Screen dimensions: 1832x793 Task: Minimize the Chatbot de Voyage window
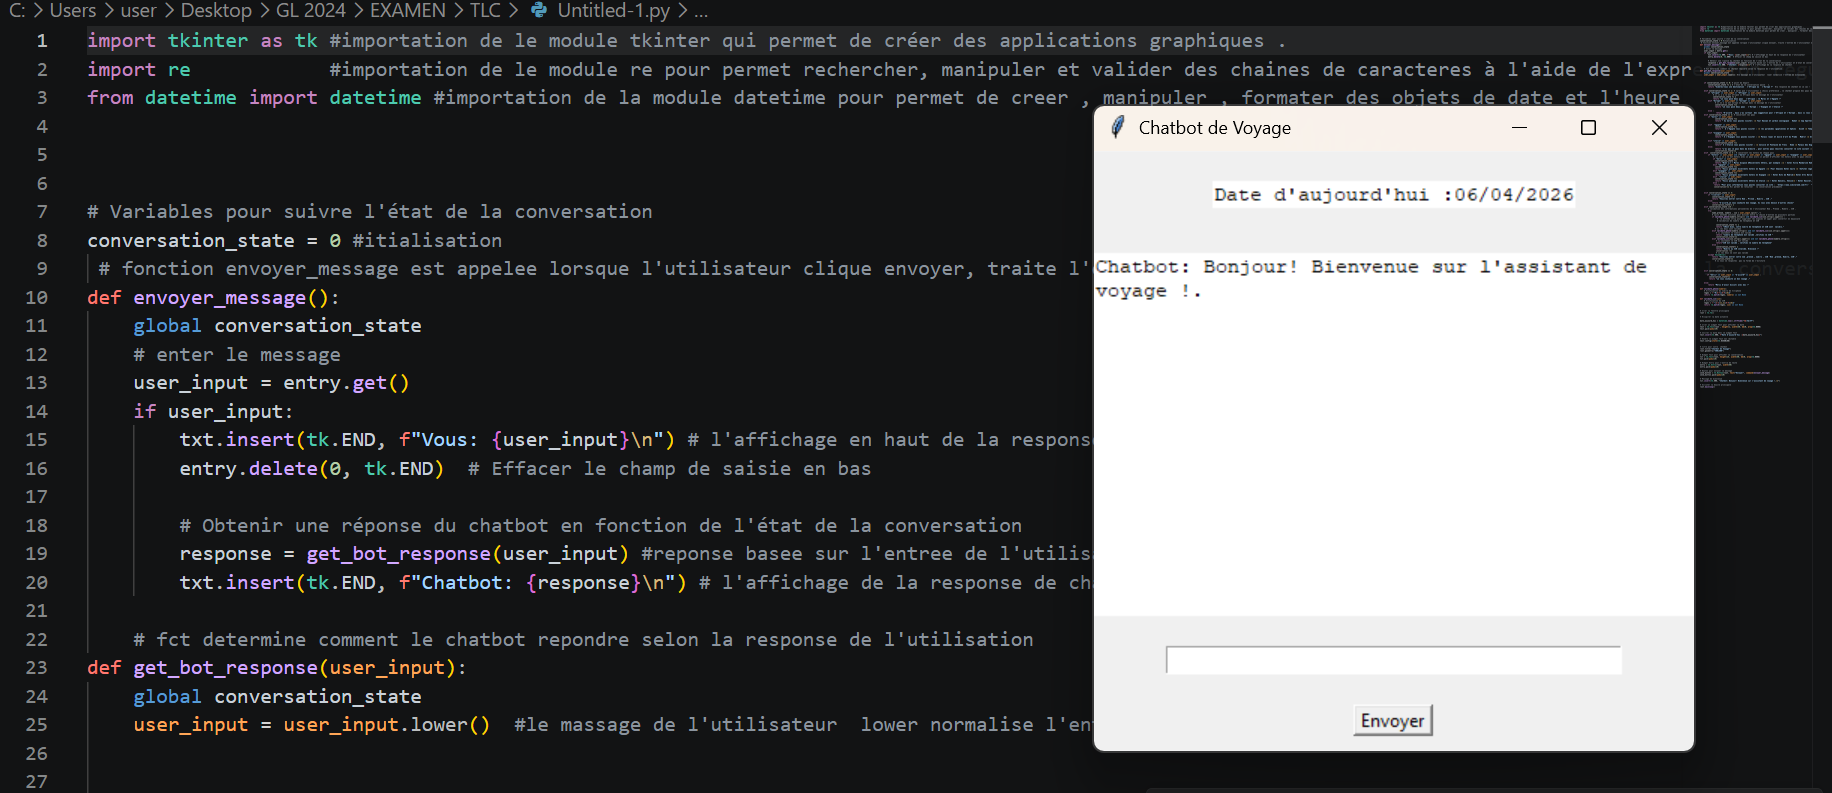point(1519,127)
